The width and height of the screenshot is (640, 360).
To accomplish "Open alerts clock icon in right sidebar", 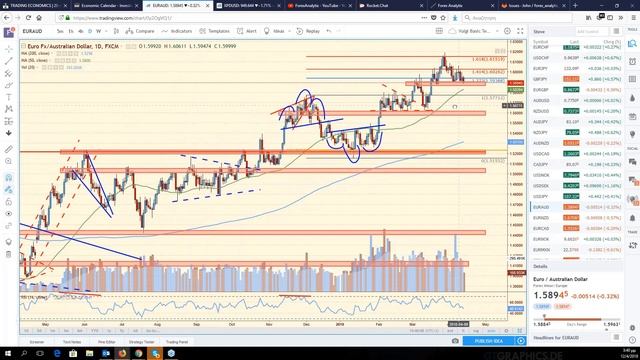I will coord(632,62).
